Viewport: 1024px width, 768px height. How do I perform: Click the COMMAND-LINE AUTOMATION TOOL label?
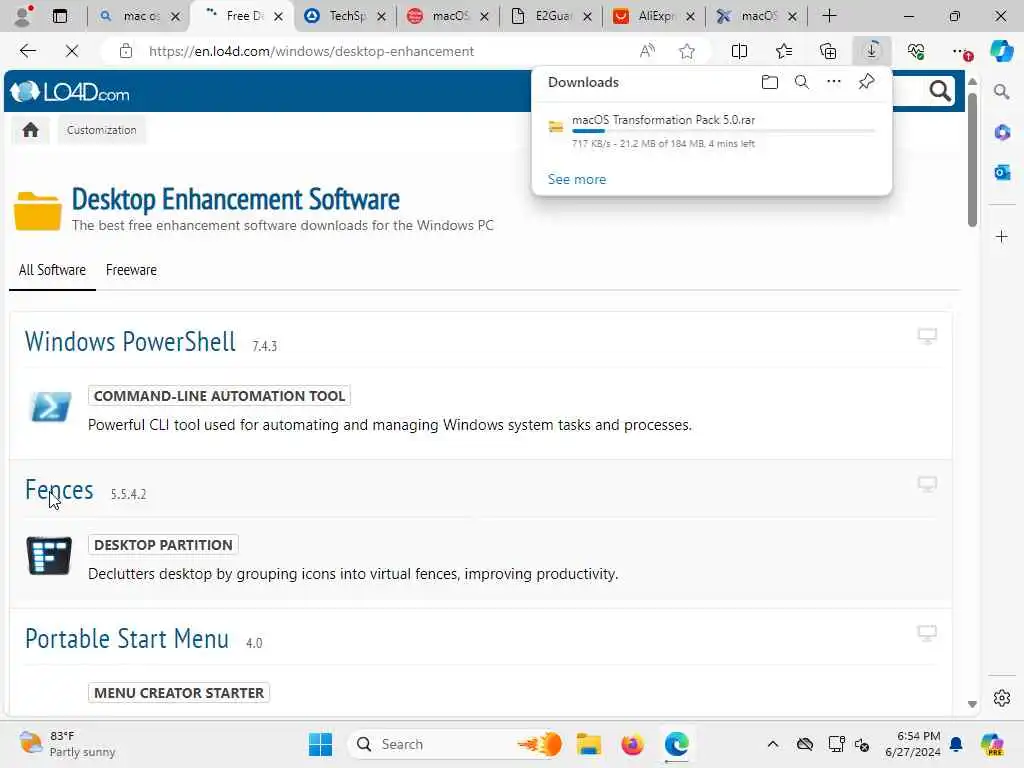(x=219, y=396)
